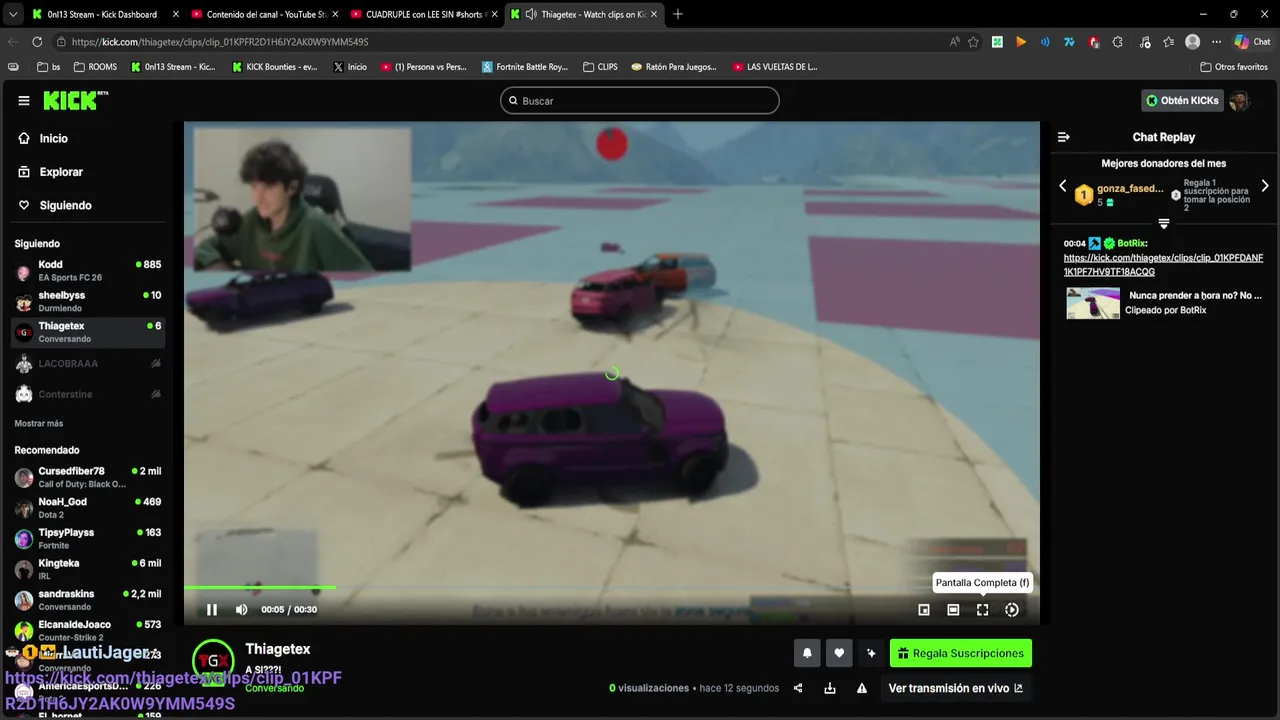Show next top donor

click(1265, 186)
